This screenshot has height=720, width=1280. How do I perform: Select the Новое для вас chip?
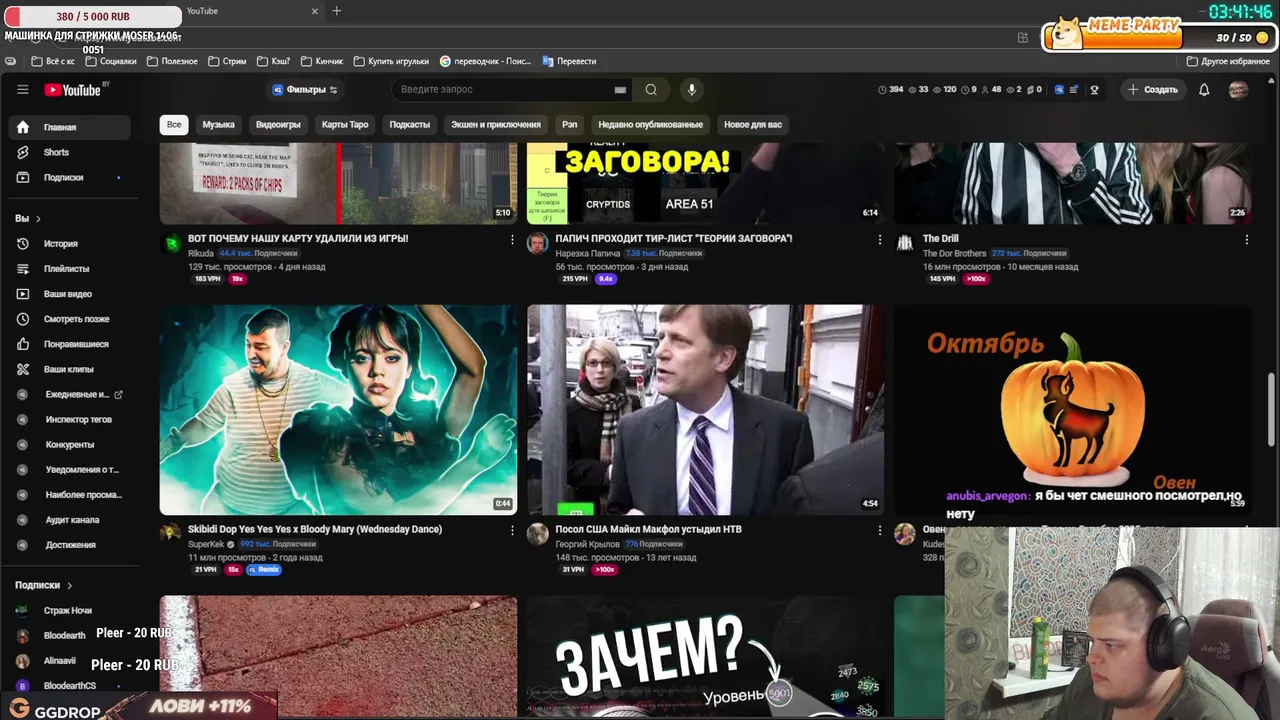753,124
